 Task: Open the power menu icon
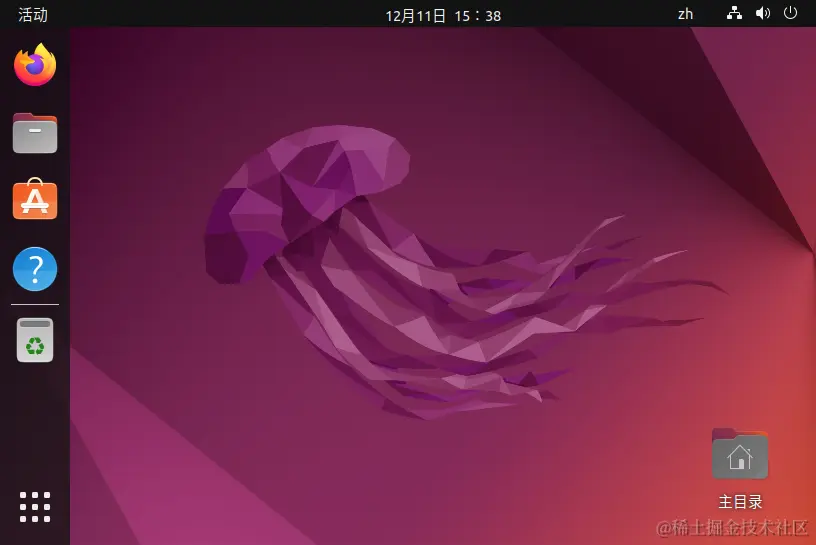click(x=790, y=12)
